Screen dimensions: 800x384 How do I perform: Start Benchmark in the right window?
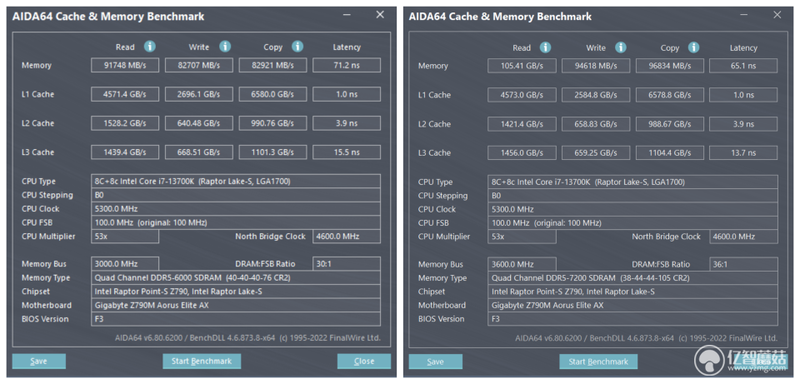598,362
